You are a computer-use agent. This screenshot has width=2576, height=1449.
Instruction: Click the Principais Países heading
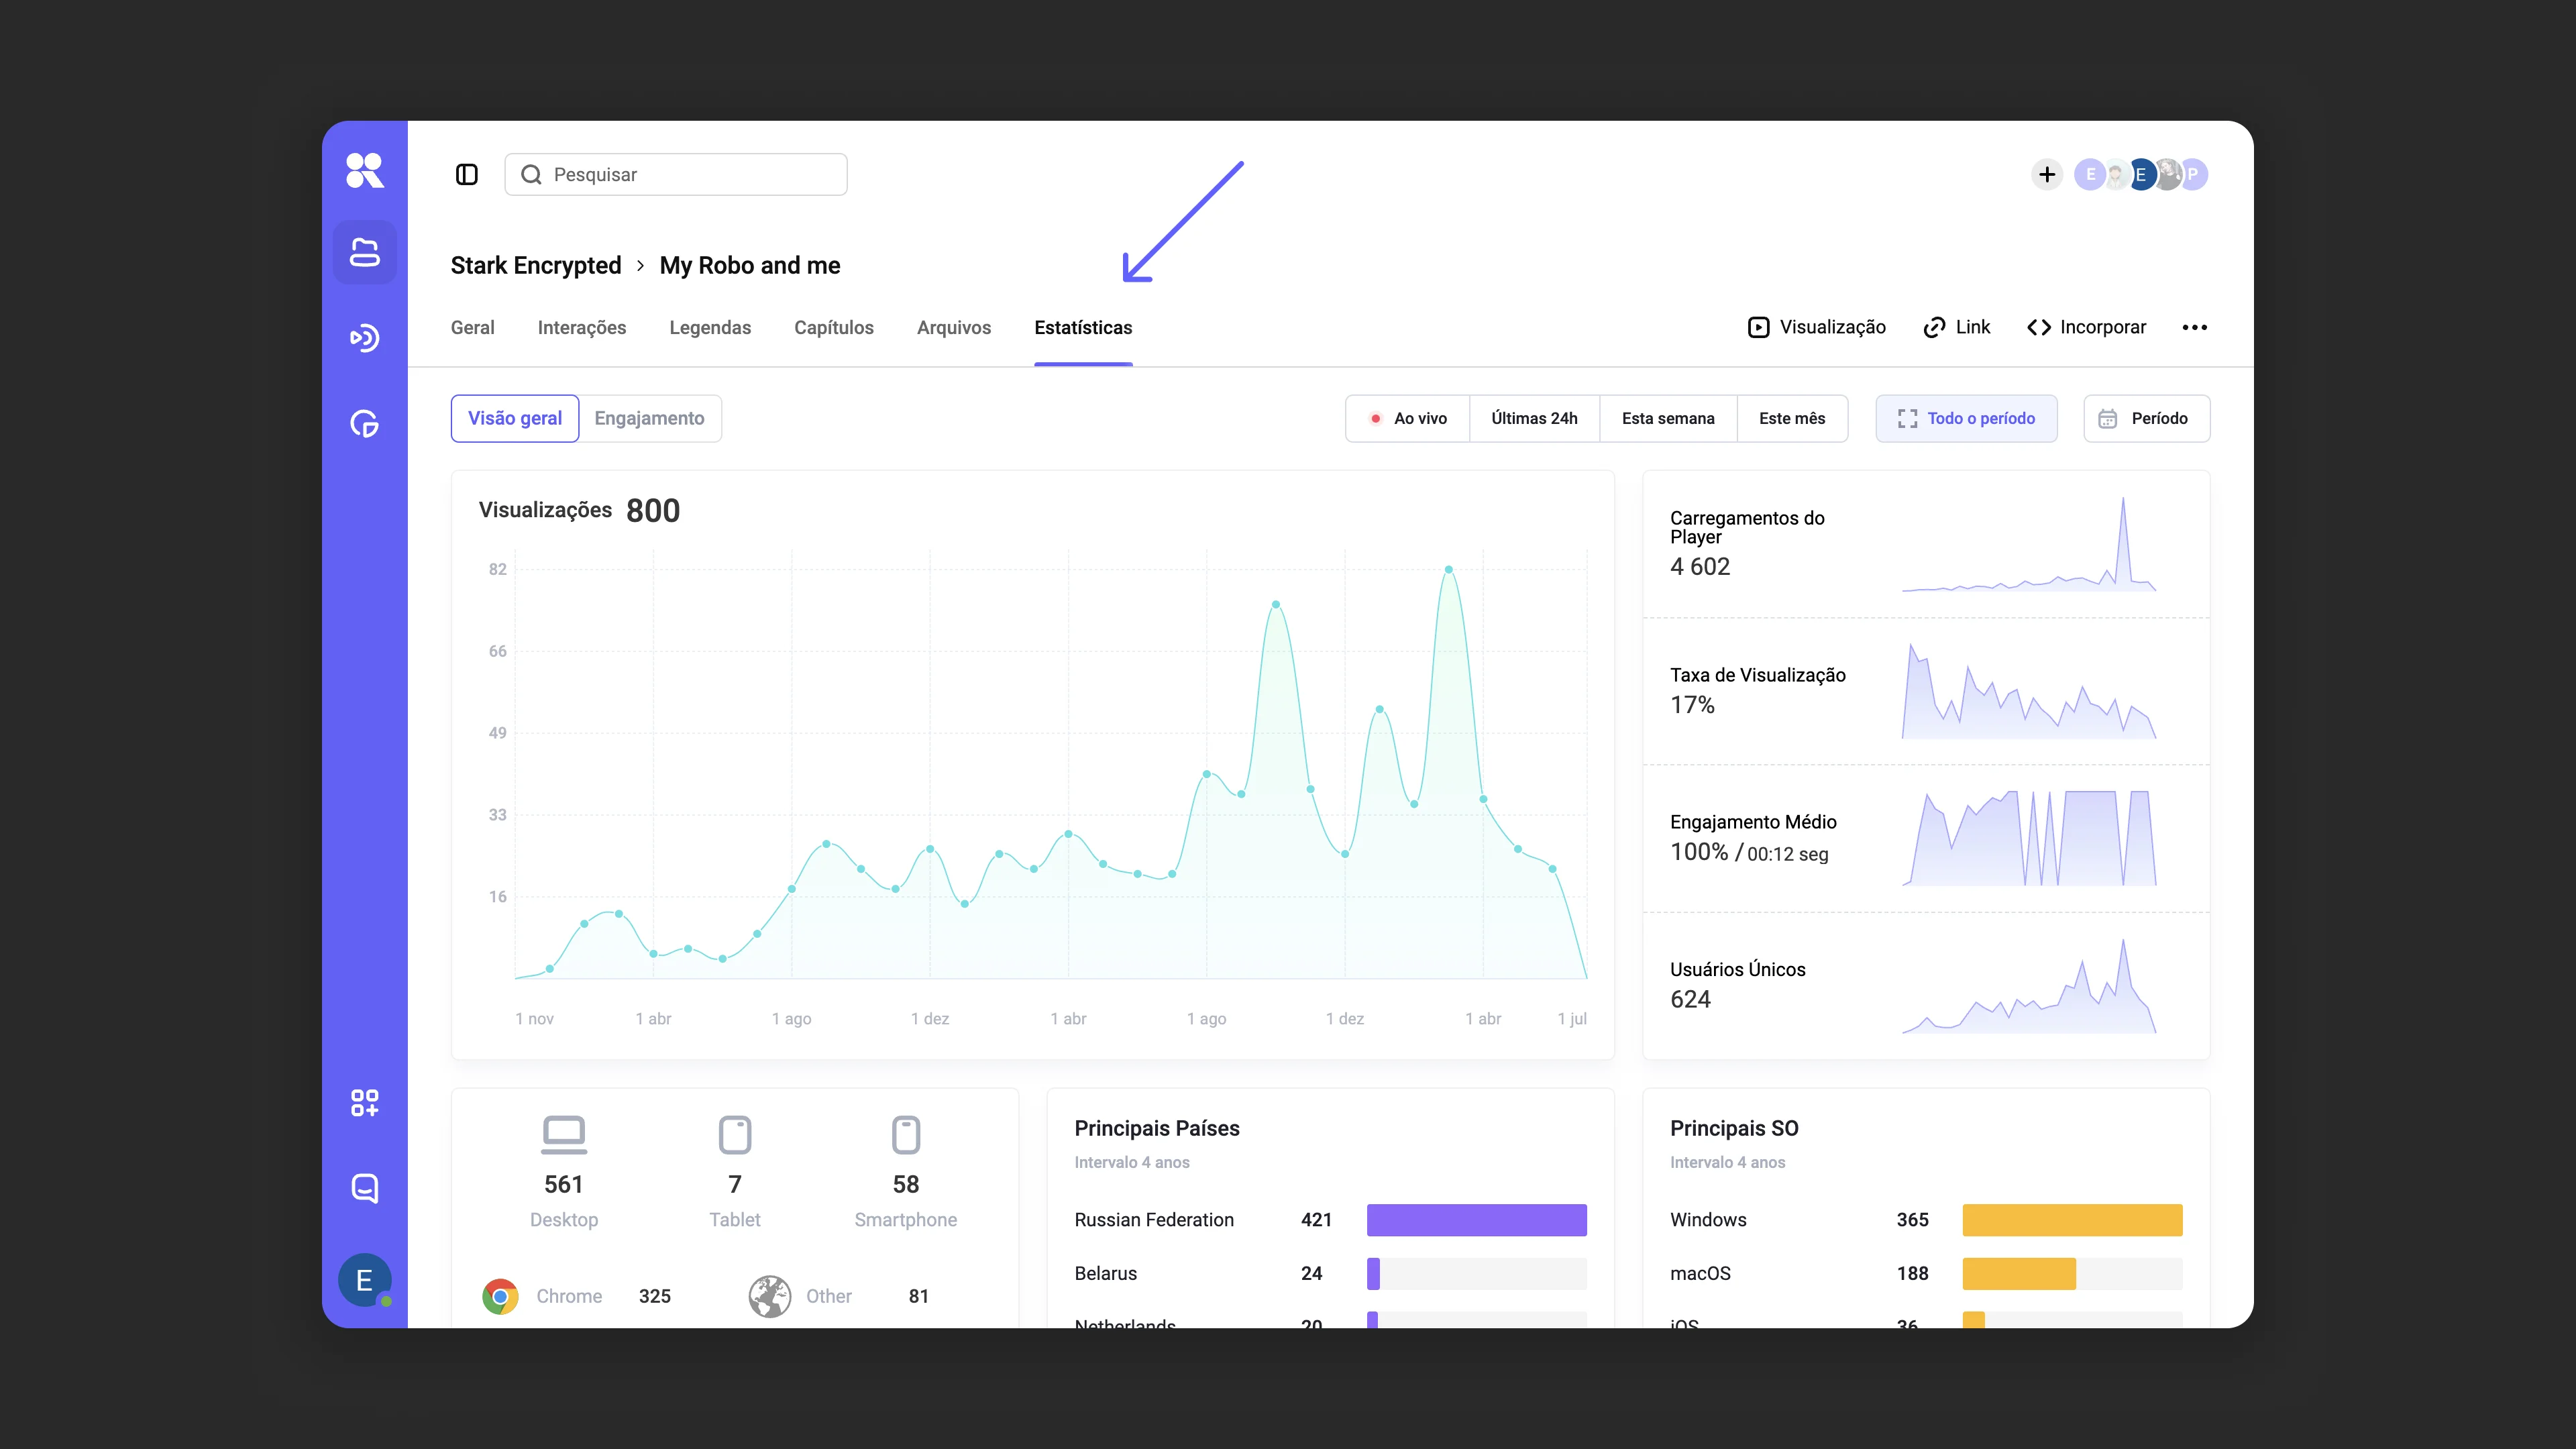[1157, 1129]
